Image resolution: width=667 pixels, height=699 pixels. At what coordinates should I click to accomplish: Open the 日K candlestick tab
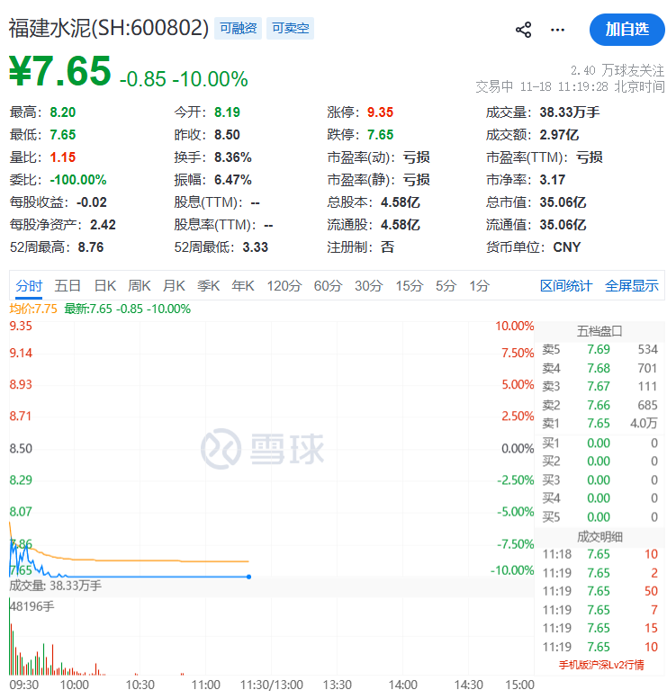click(x=105, y=286)
